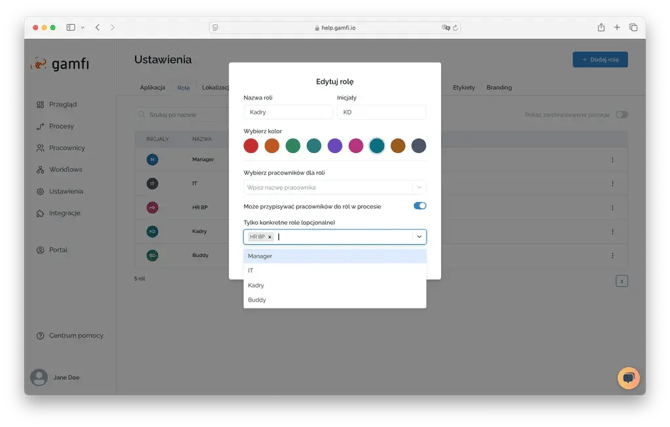This screenshot has height=427, width=670.
Task: Remove the HR BP tag from roles
Action: pos(270,237)
